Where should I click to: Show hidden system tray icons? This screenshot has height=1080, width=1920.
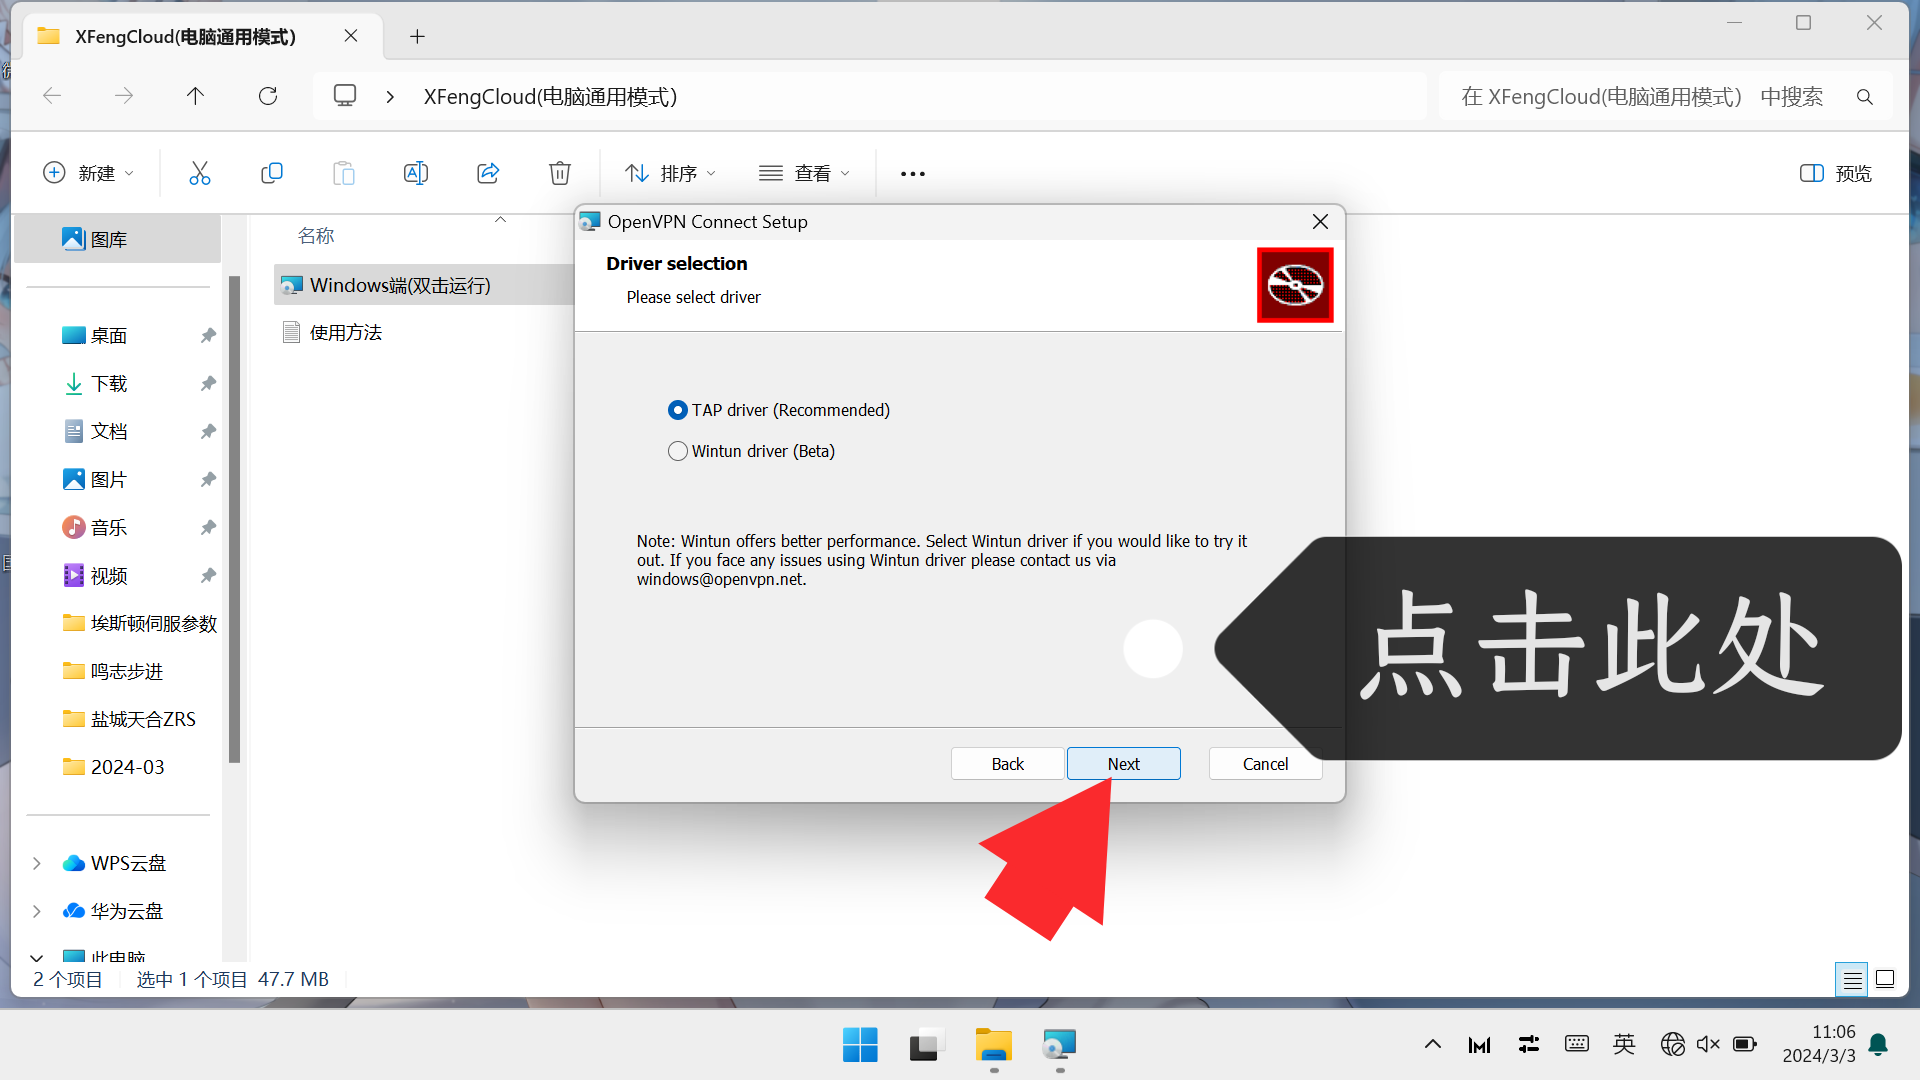coord(1433,1044)
